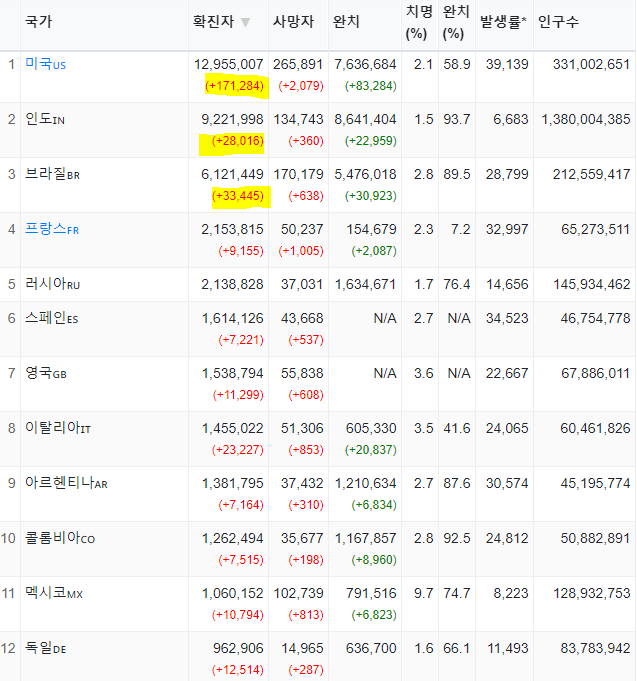
Task: Select the 콜롬비아 CO country name
Action: pyautogui.click(x=60, y=538)
